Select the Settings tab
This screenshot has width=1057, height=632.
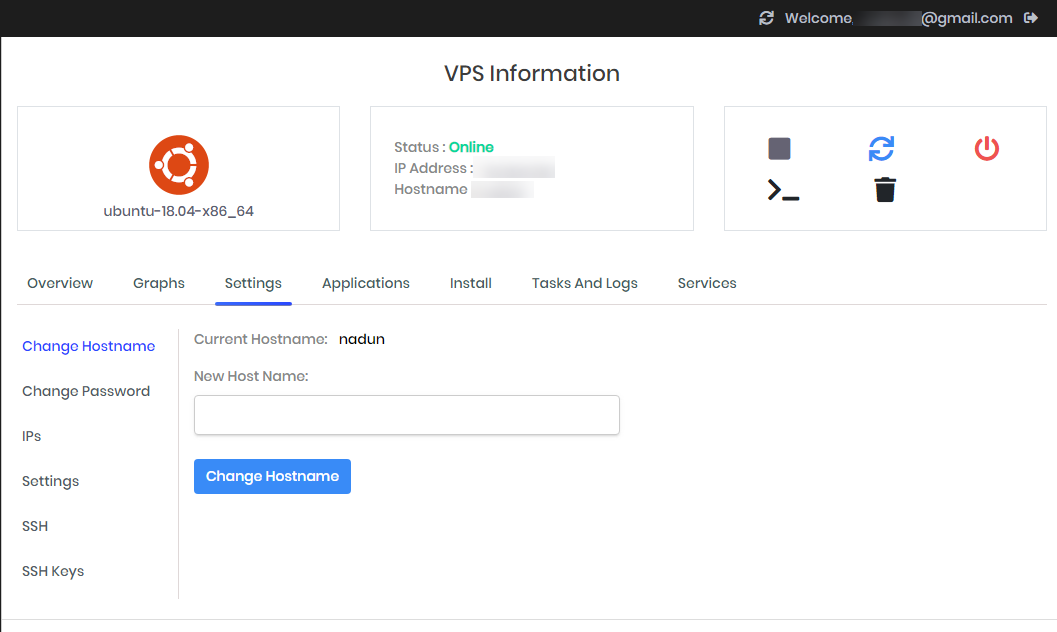coord(253,283)
